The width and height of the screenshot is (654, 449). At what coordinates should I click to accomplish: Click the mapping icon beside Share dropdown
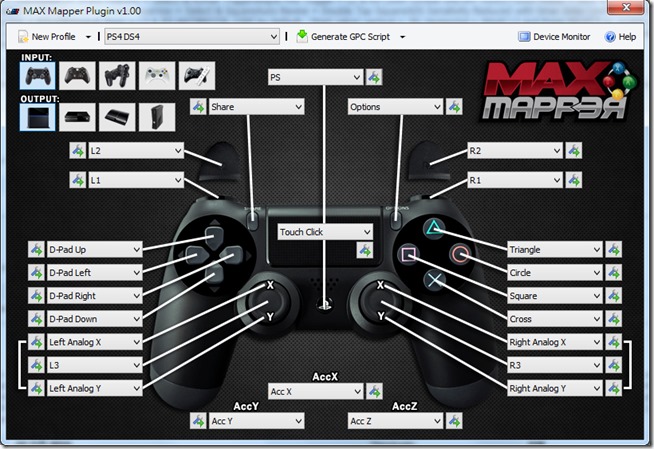(x=198, y=107)
